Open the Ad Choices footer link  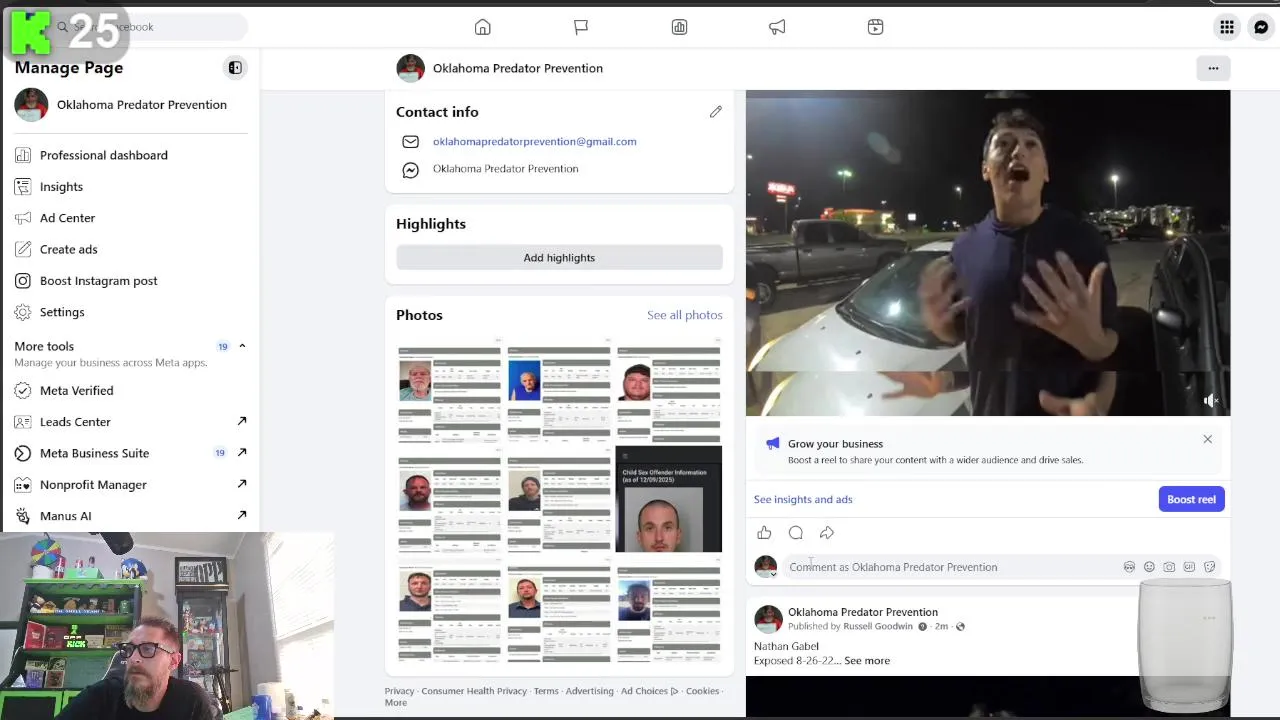pyautogui.click(x=649, y=691)
